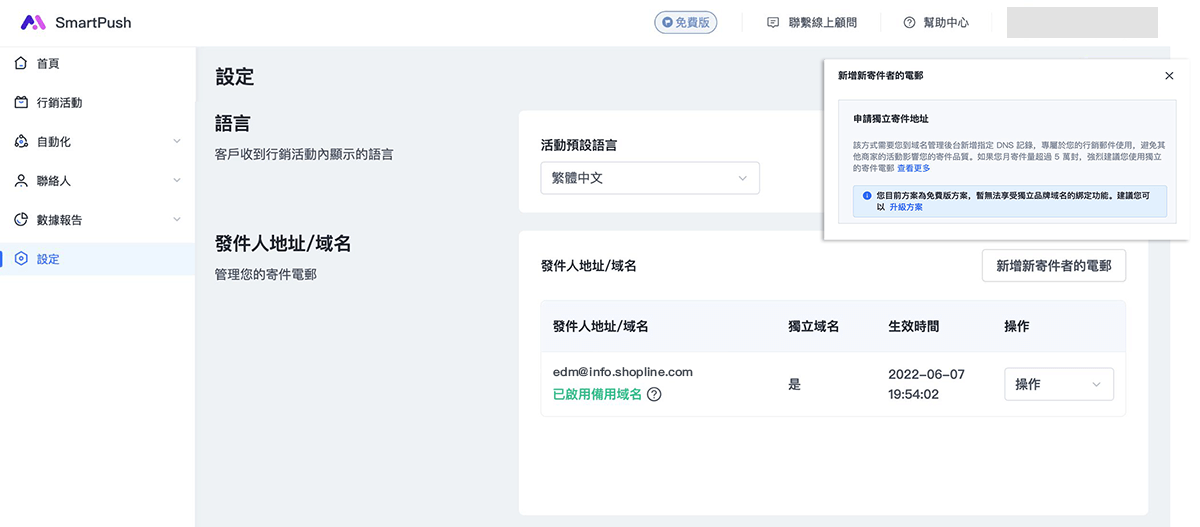
Task: Click the 查看更多 link in popup
Action: (x=913, y=169)
